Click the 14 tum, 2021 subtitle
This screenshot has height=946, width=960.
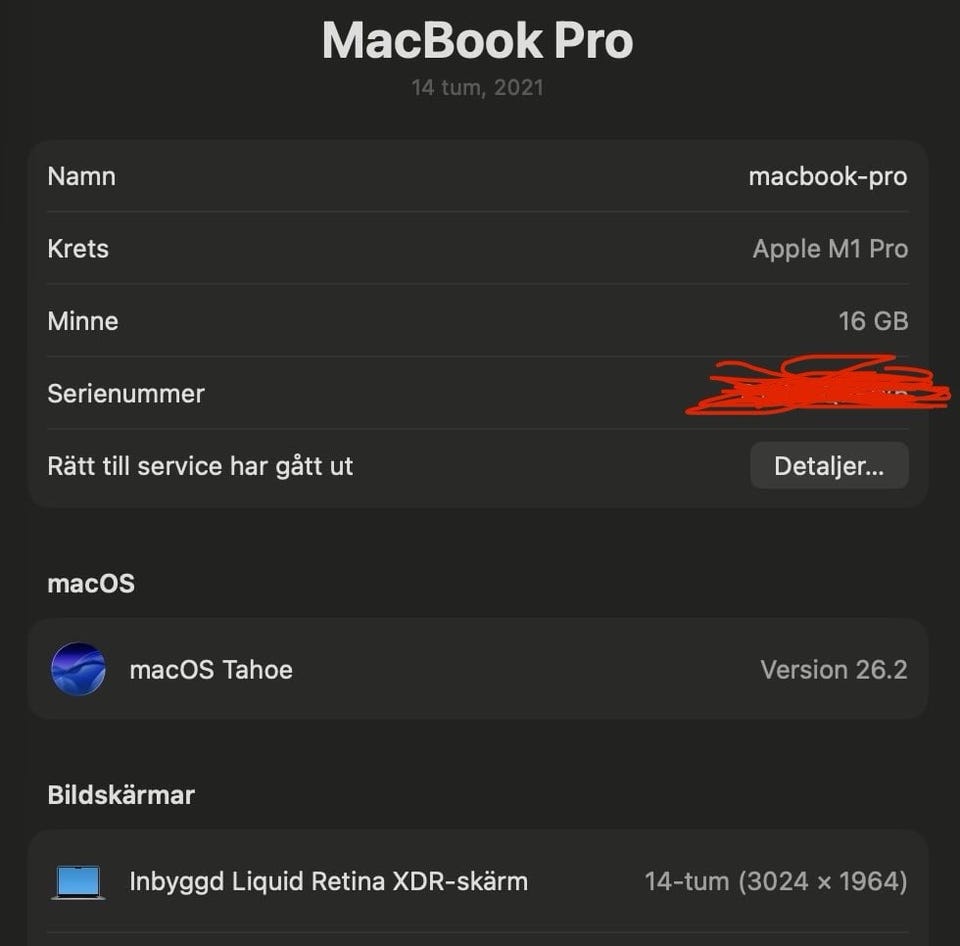478,88
